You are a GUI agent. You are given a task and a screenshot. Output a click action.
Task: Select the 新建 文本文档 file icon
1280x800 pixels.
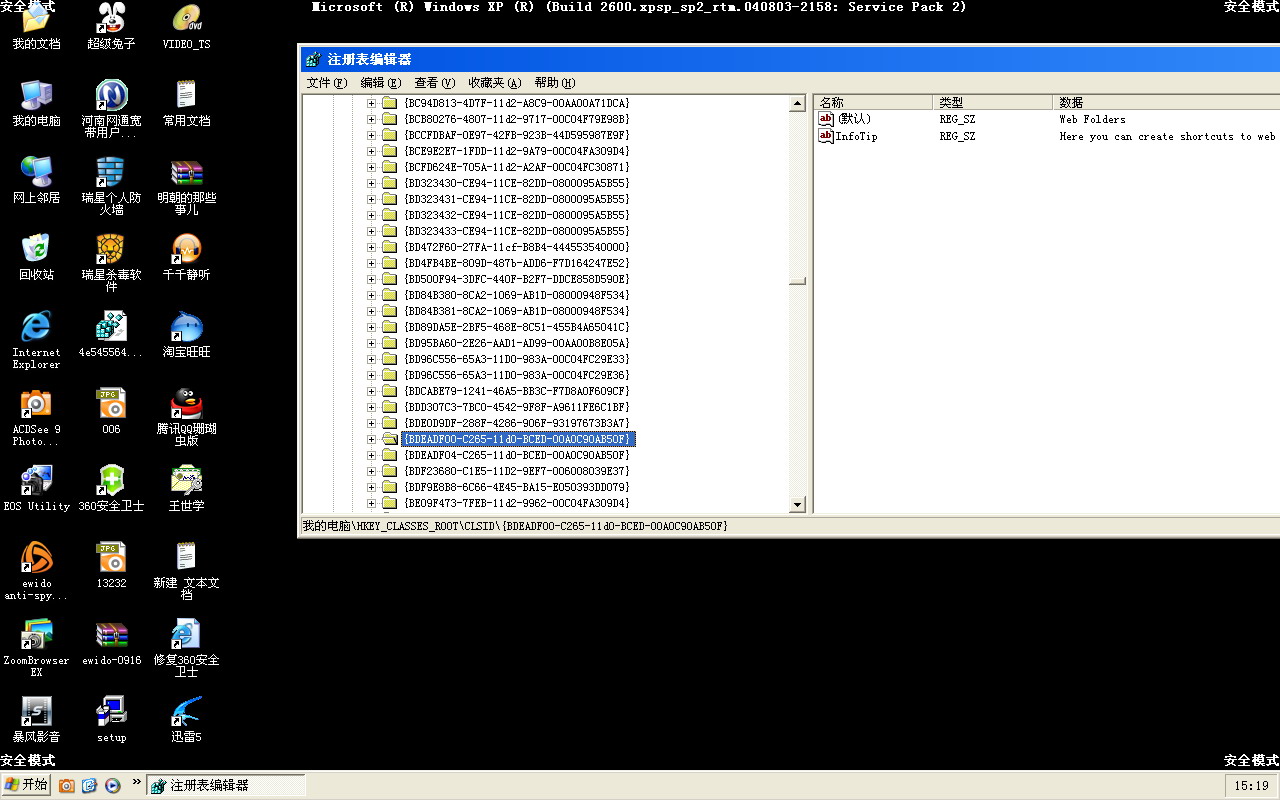click(186, 557)
